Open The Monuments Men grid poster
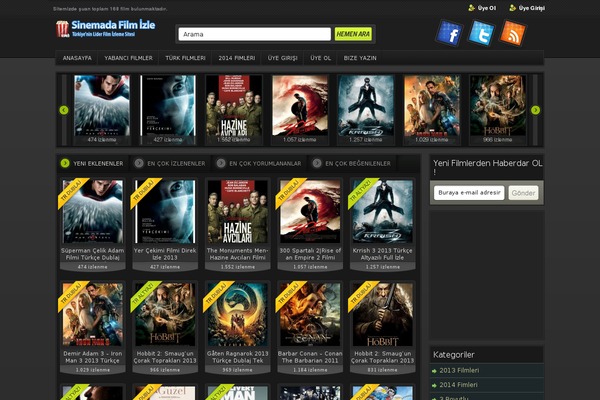Image resolution: width=600 pixels, height=400 pixels. pos(238,211)
